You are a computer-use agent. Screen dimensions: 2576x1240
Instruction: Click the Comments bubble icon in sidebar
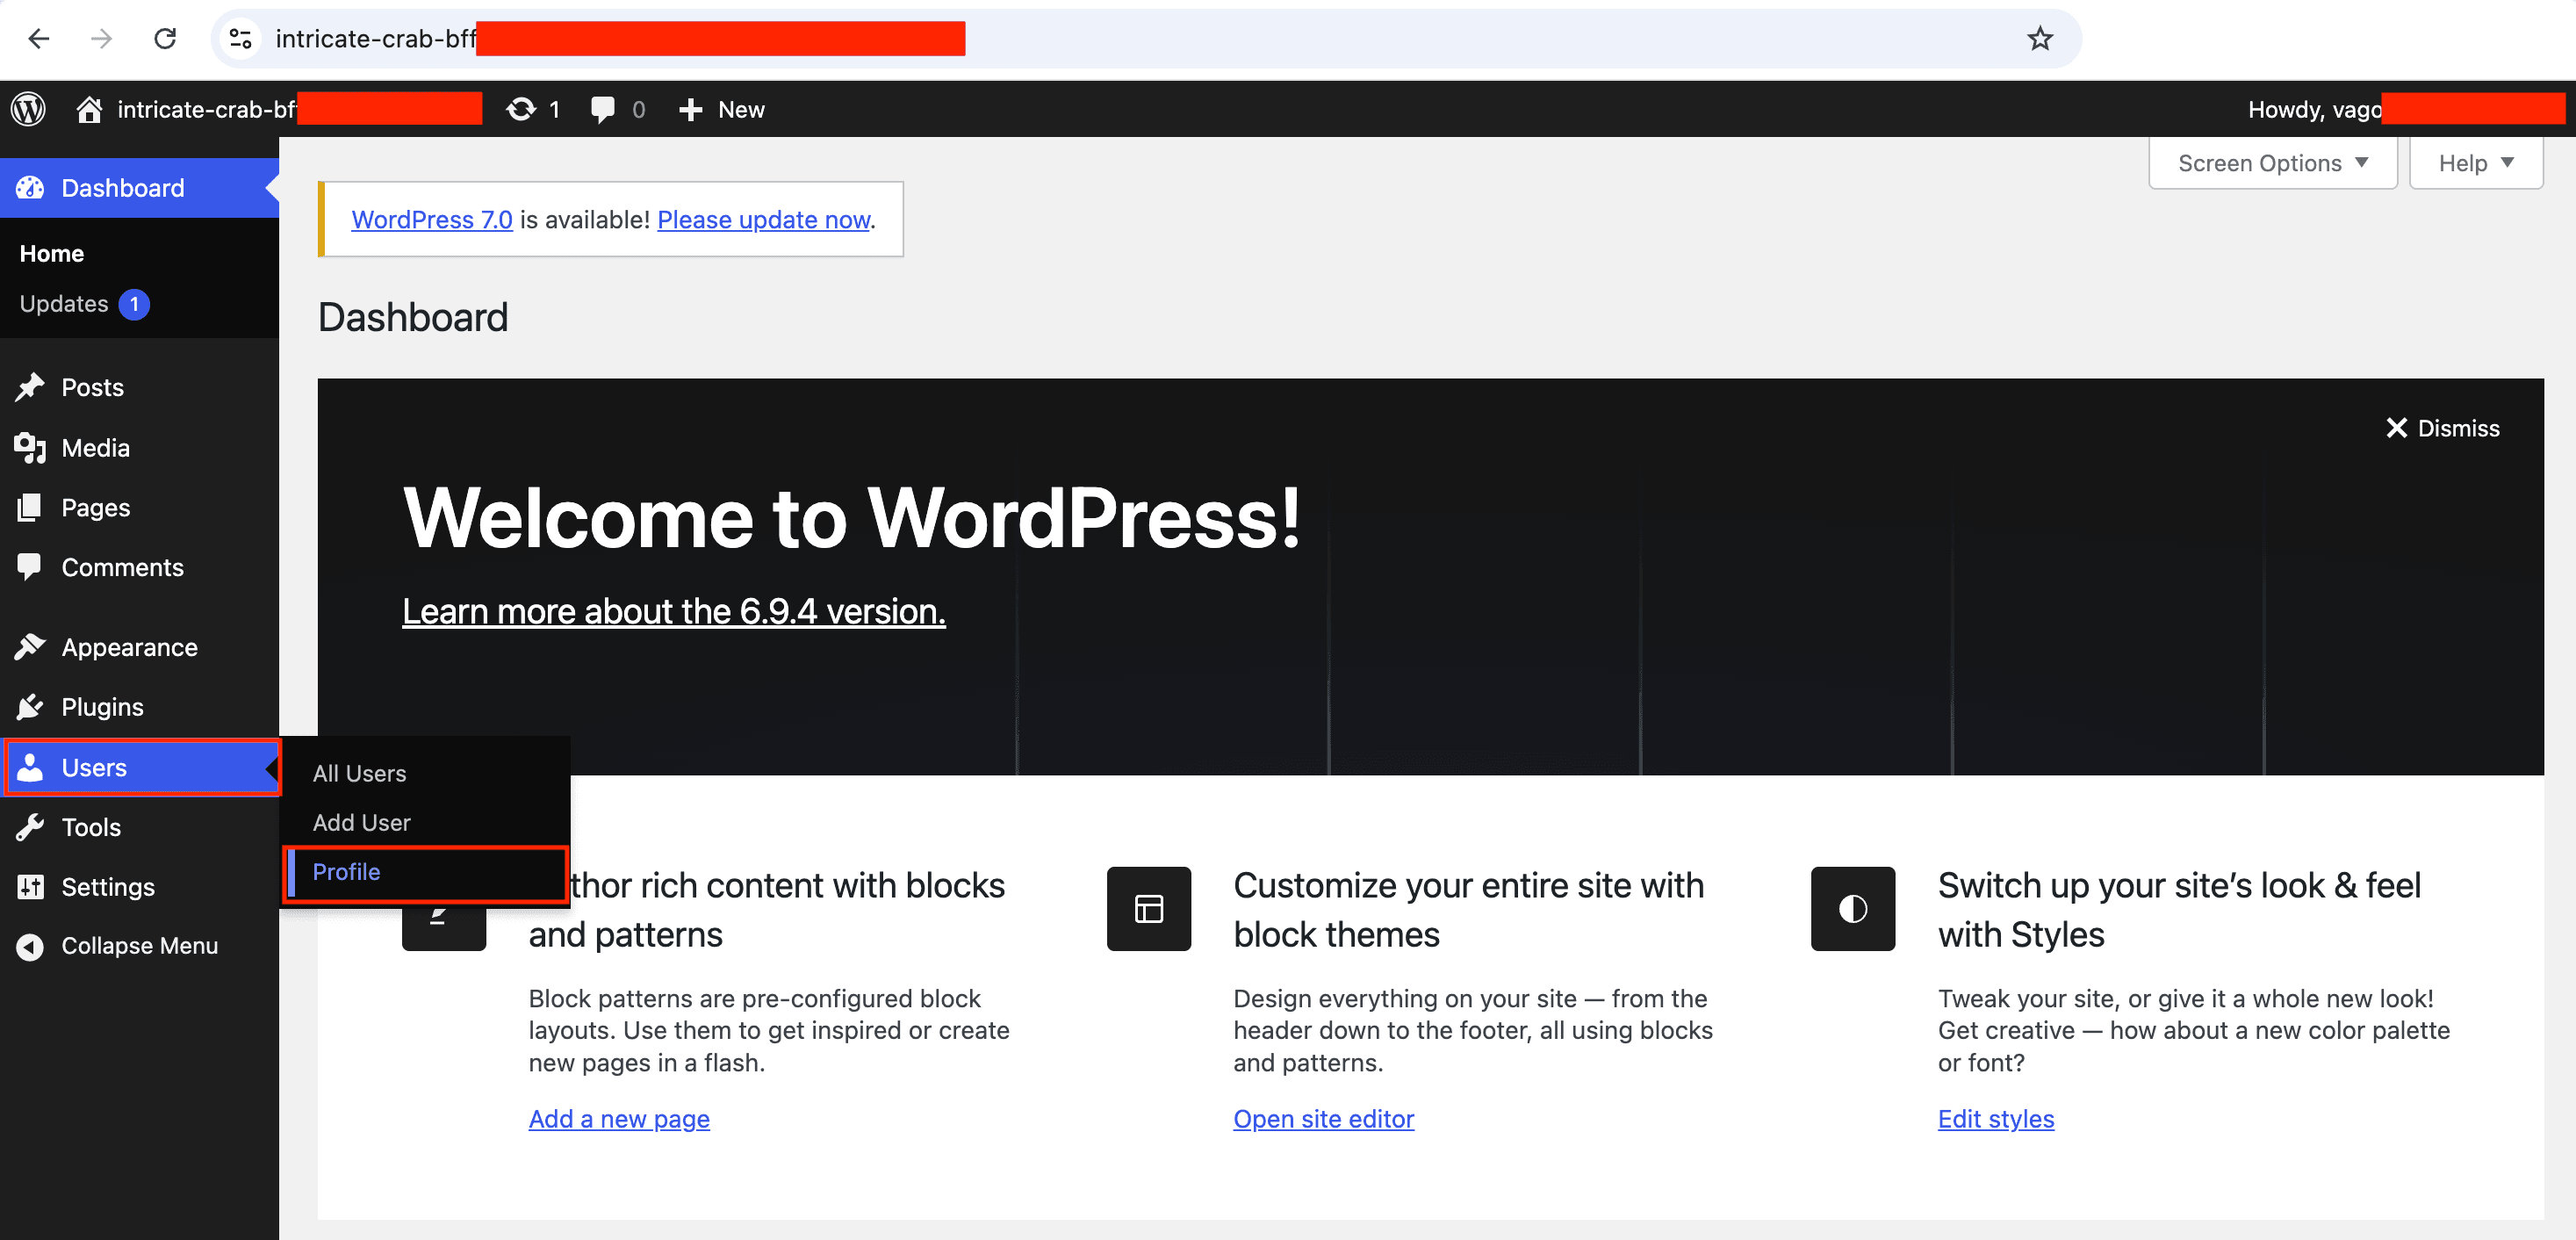pos(30,567)
